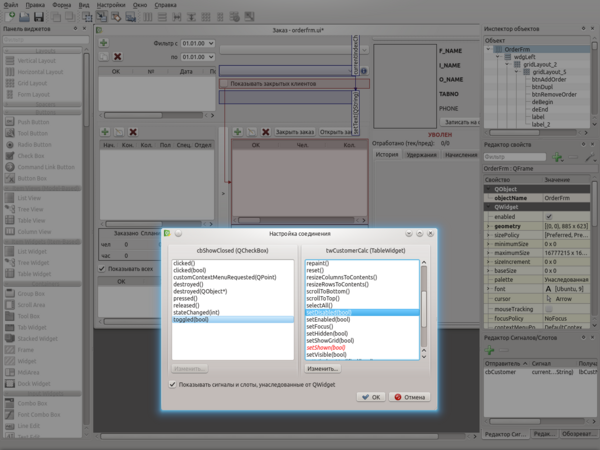
Task: Open the Справка menu
Action: [167, 5]
